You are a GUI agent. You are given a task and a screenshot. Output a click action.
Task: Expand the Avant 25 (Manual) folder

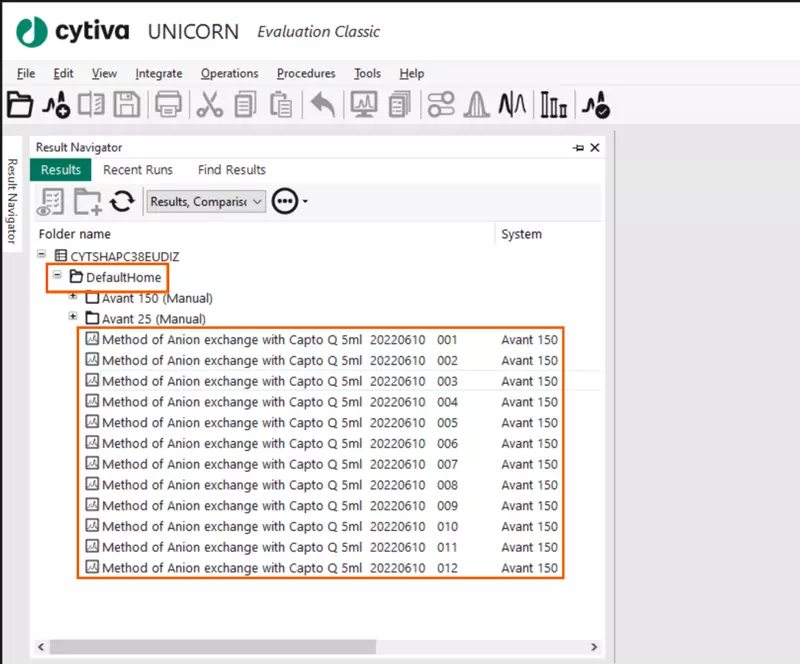point(72,318)
